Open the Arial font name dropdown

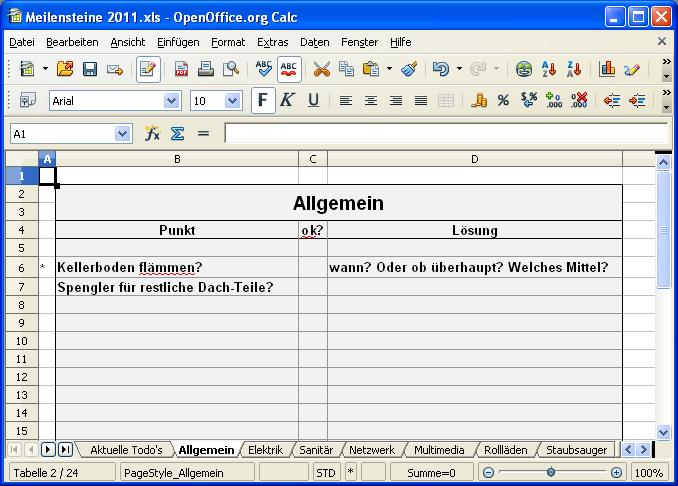tap(171, 101)
